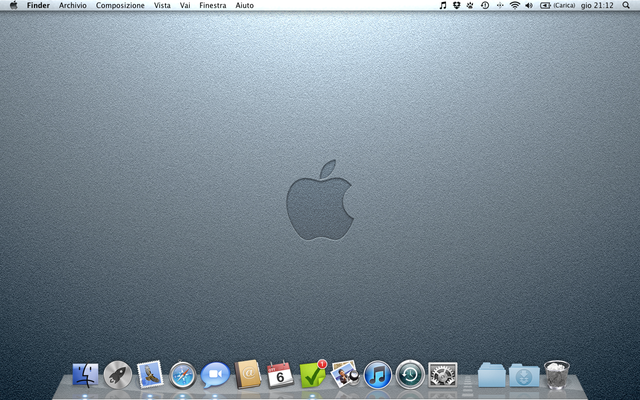
Task: Open Finder from the Dock
Action: pyautogui.click(x=85, y=375)
